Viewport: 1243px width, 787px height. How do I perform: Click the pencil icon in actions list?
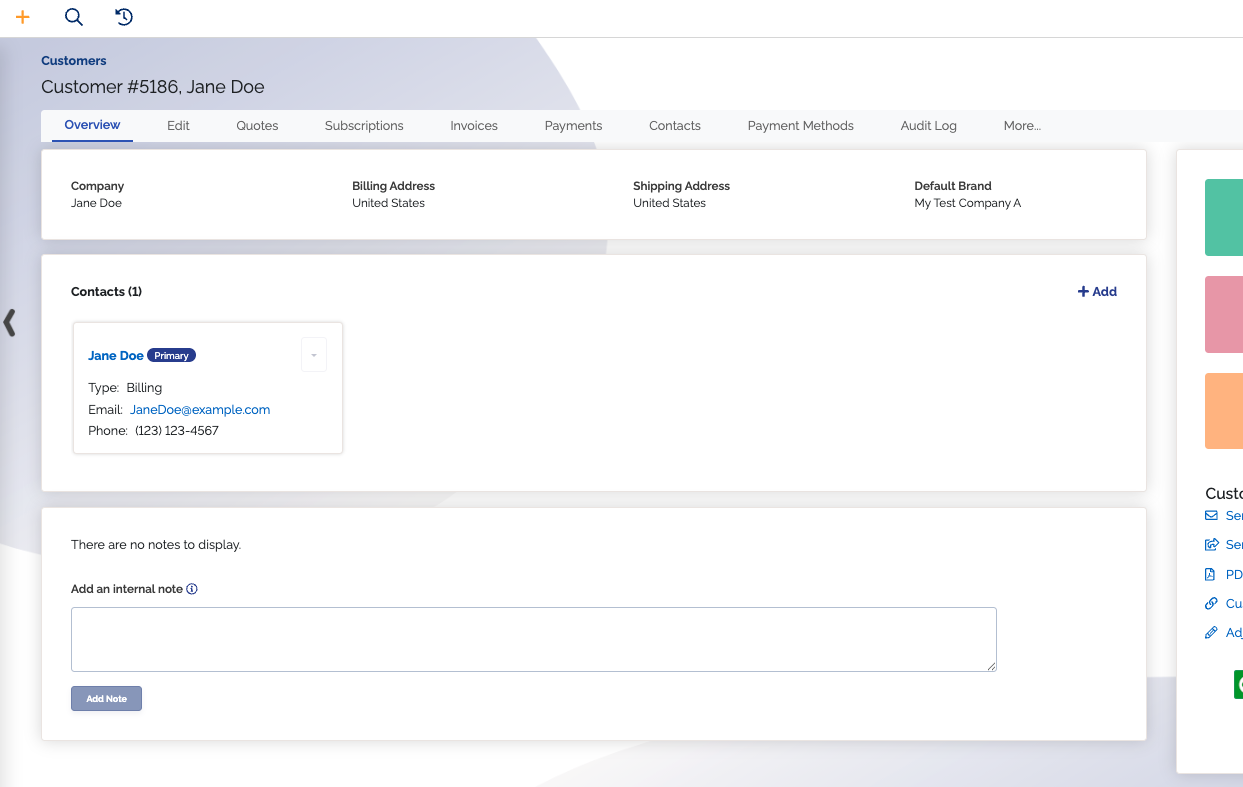tap(1211, 633)
